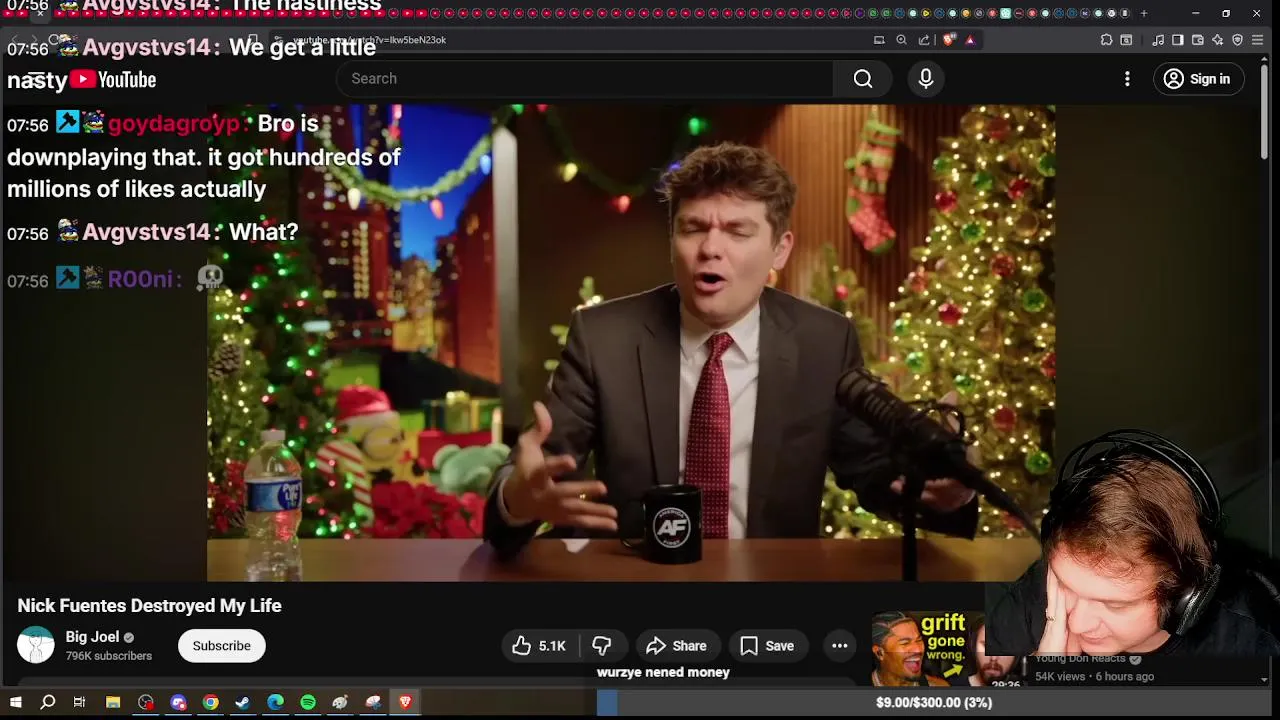Open a new browser tab with plus

1143,13
